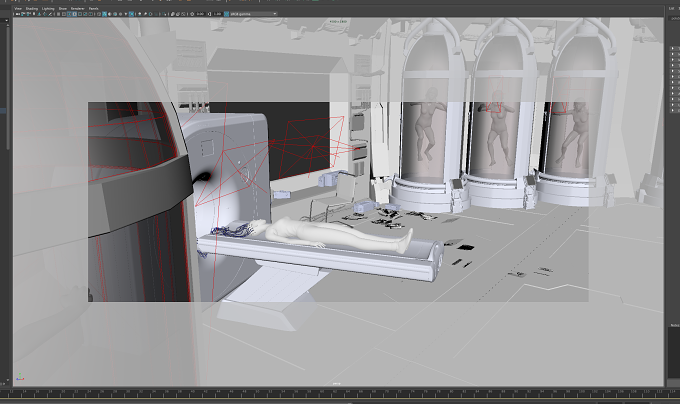This screenshot has width=680, height=404.
Task: Click the Wireframe on Shaded icon
Action: pyautogui.click(x=115, y=14)
